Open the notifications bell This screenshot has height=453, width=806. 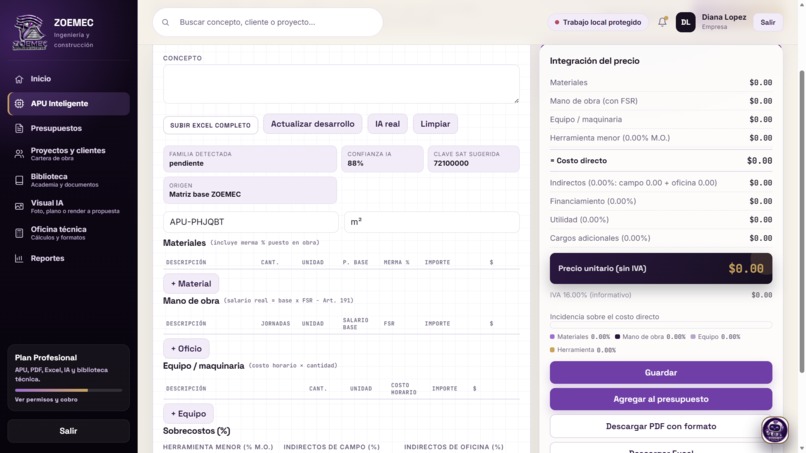(662, 22)
